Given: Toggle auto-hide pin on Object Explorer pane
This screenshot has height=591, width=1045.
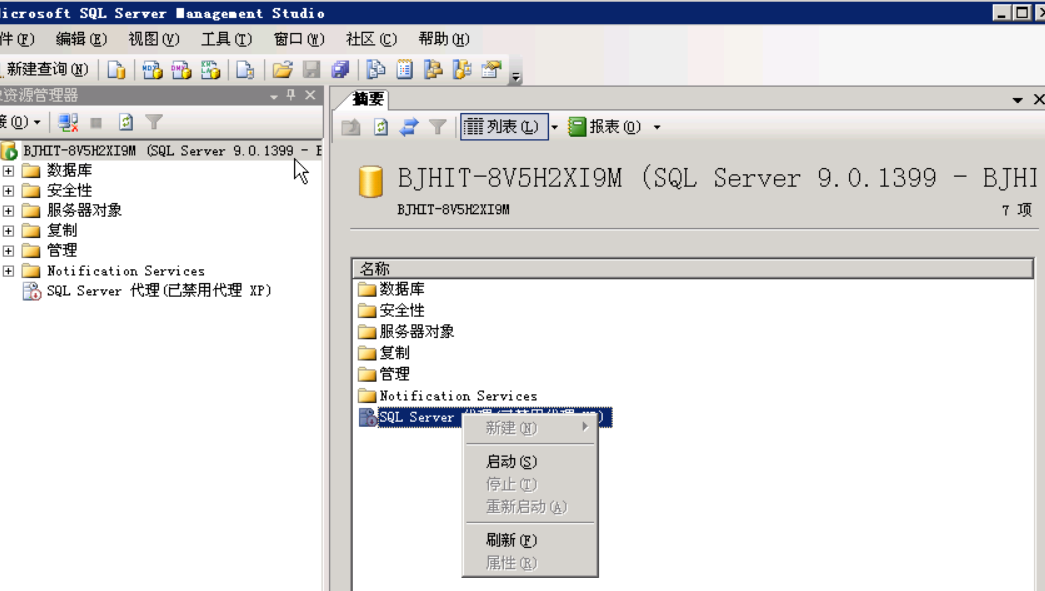Looking at the screenshot, I should tap(291, 95).
